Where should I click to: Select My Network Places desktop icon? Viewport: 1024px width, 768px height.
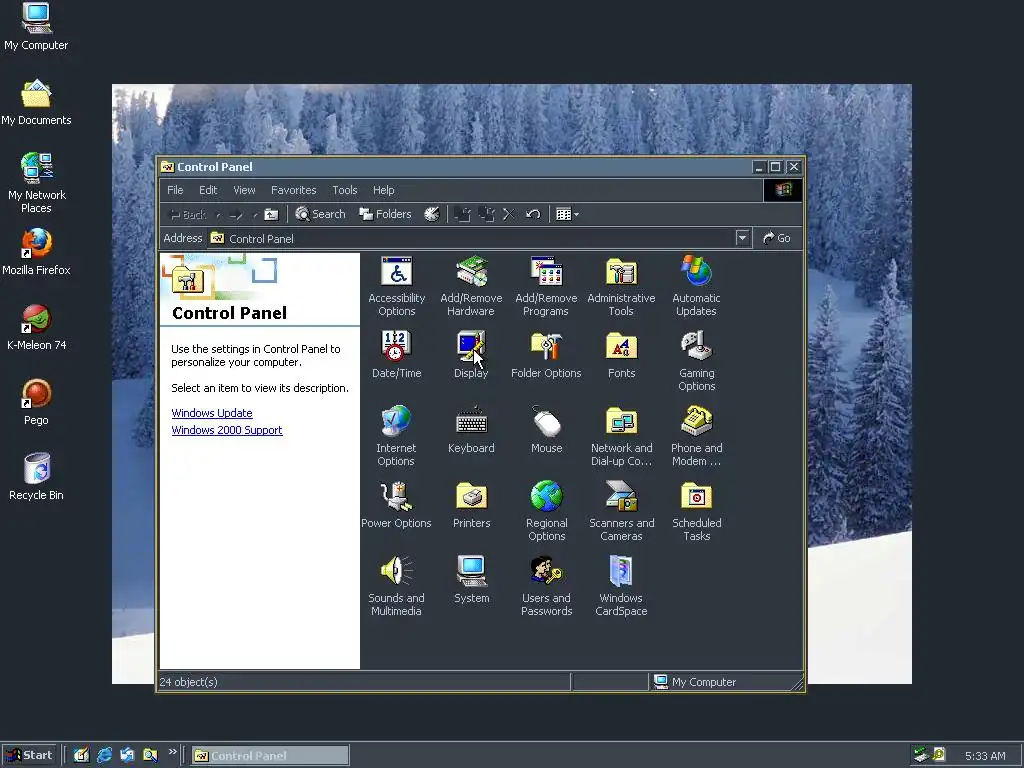click(x=36, y=183)
